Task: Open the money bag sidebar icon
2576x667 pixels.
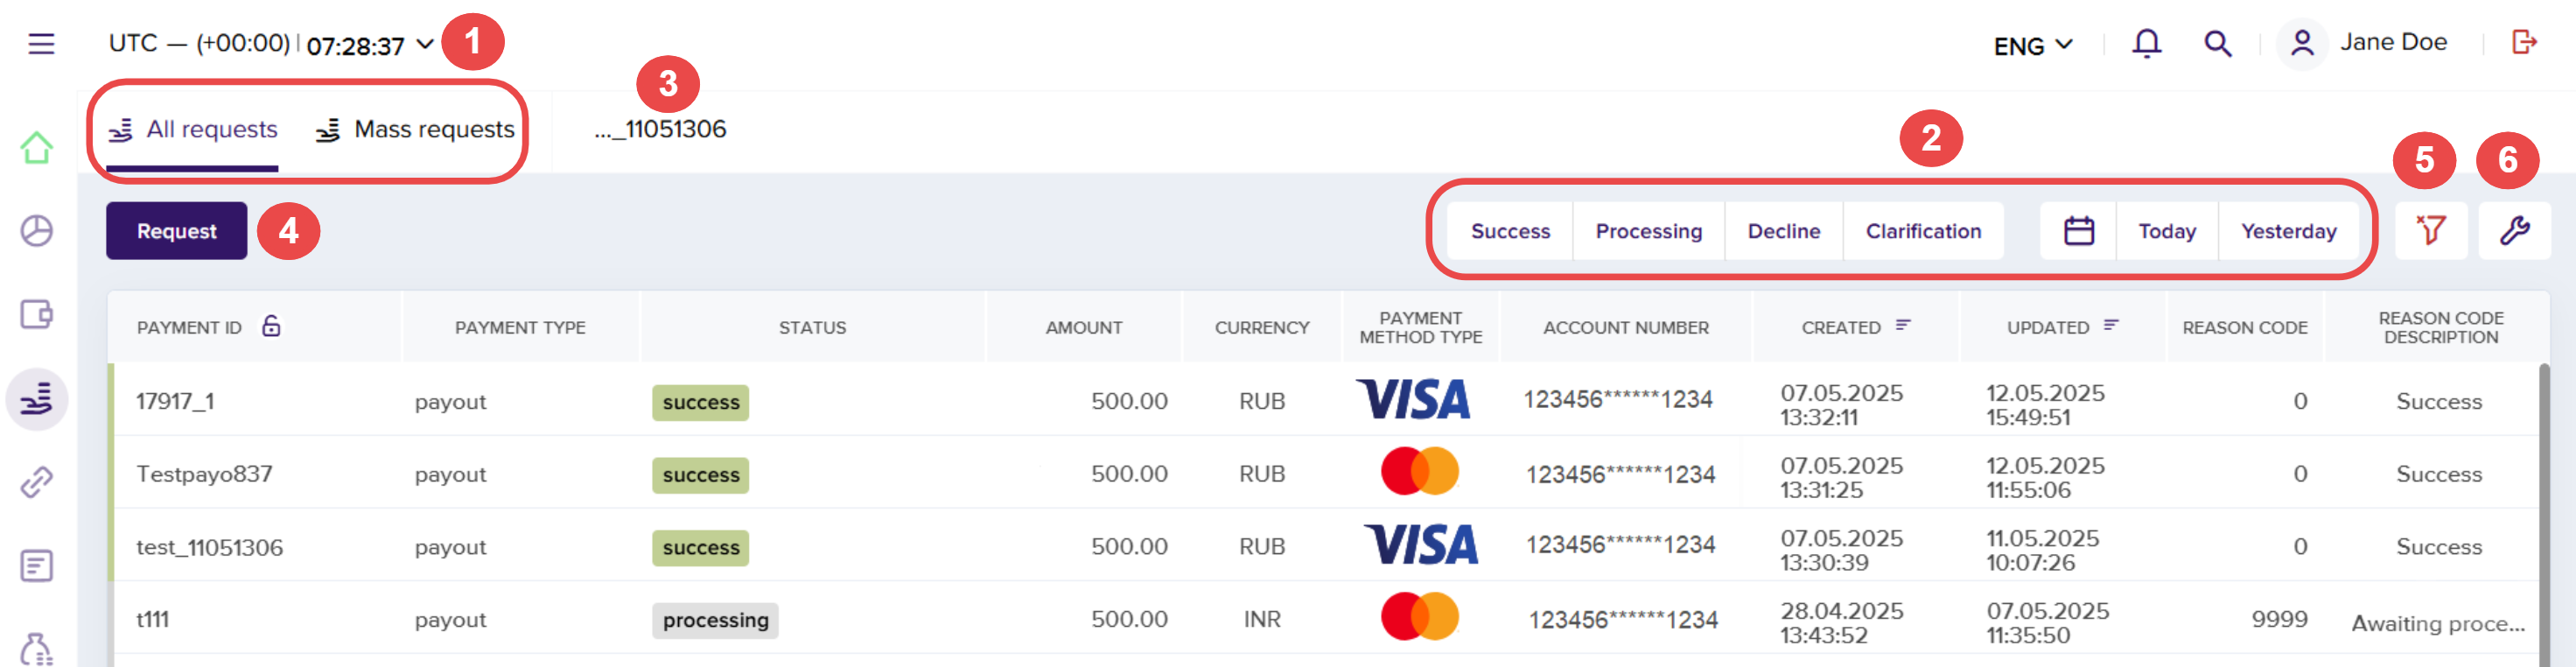Action: click(37, 649)
